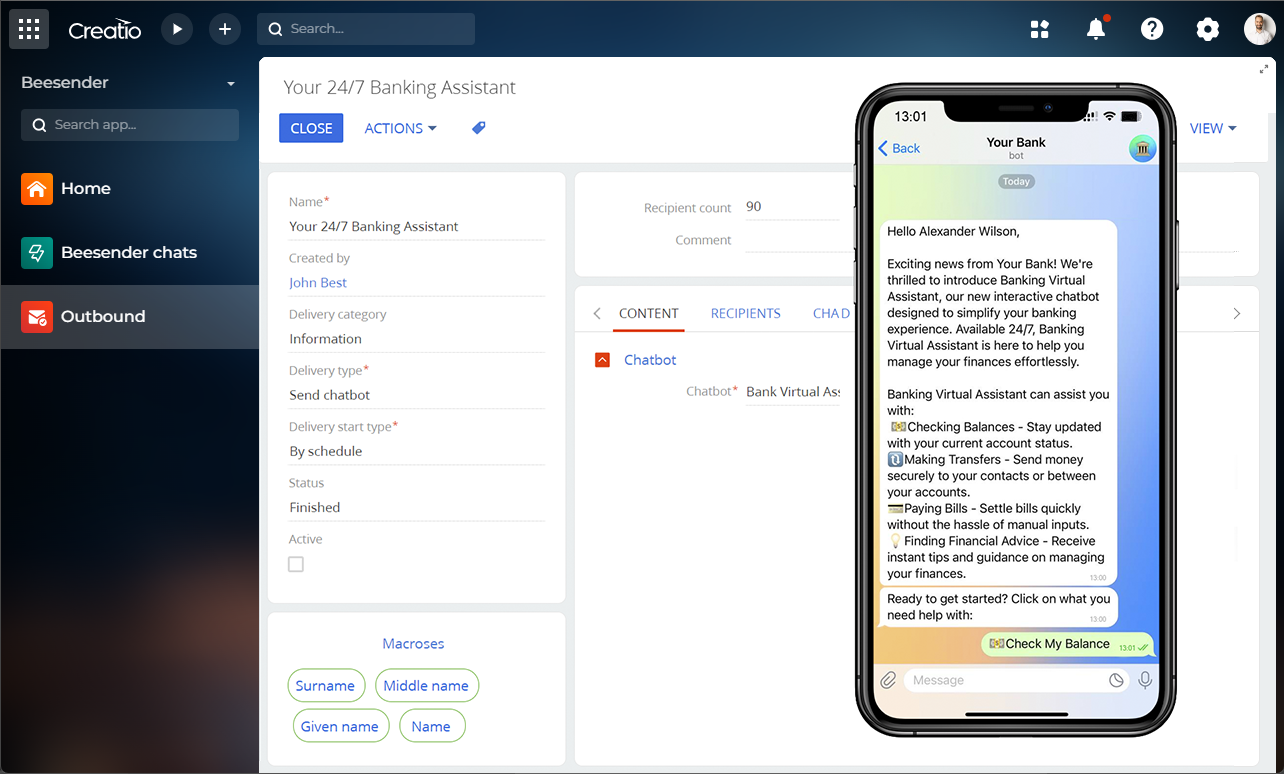Click the expand page corner icon
The height and width of the screenshot is (774, 1284).
pos(1264,69)
